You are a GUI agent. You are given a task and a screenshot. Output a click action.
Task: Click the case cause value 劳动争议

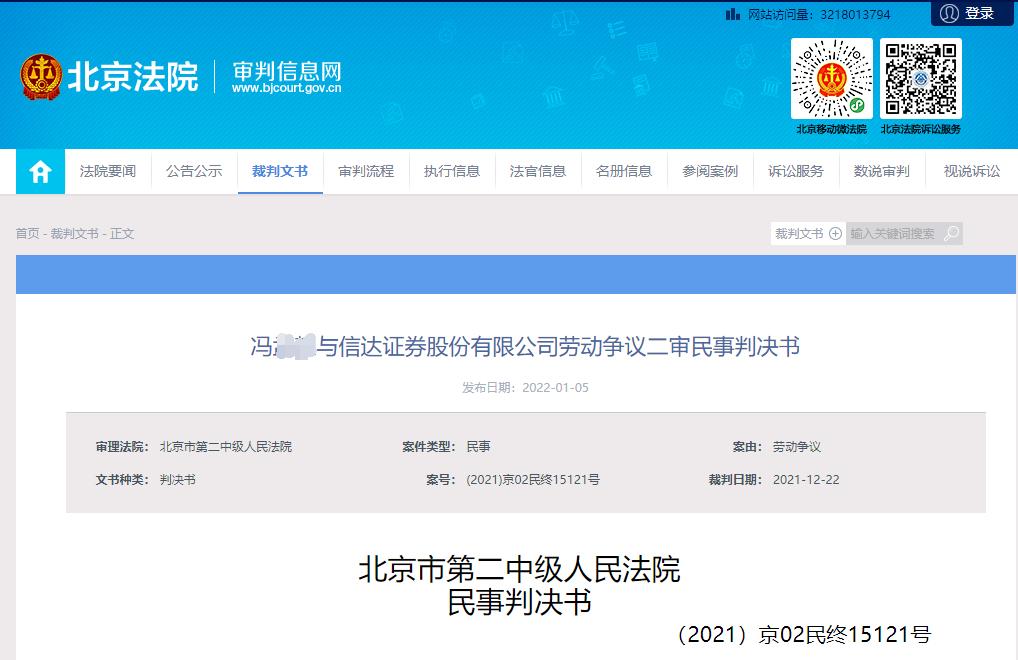pos(797,446)
